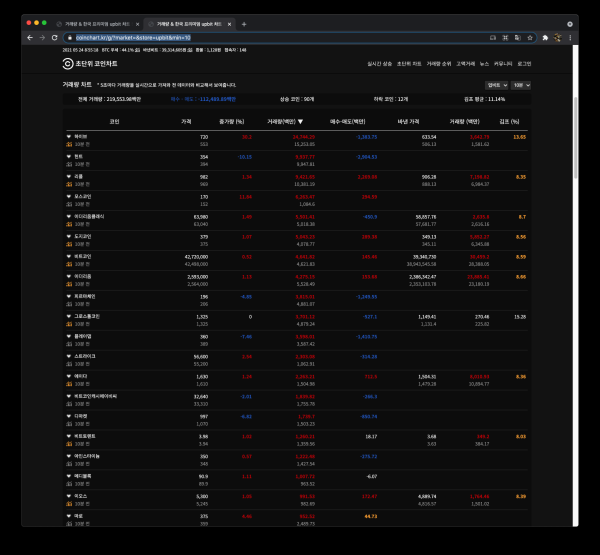
Task: Open the 10분 interval dropdown
Action: pos(521,85)
